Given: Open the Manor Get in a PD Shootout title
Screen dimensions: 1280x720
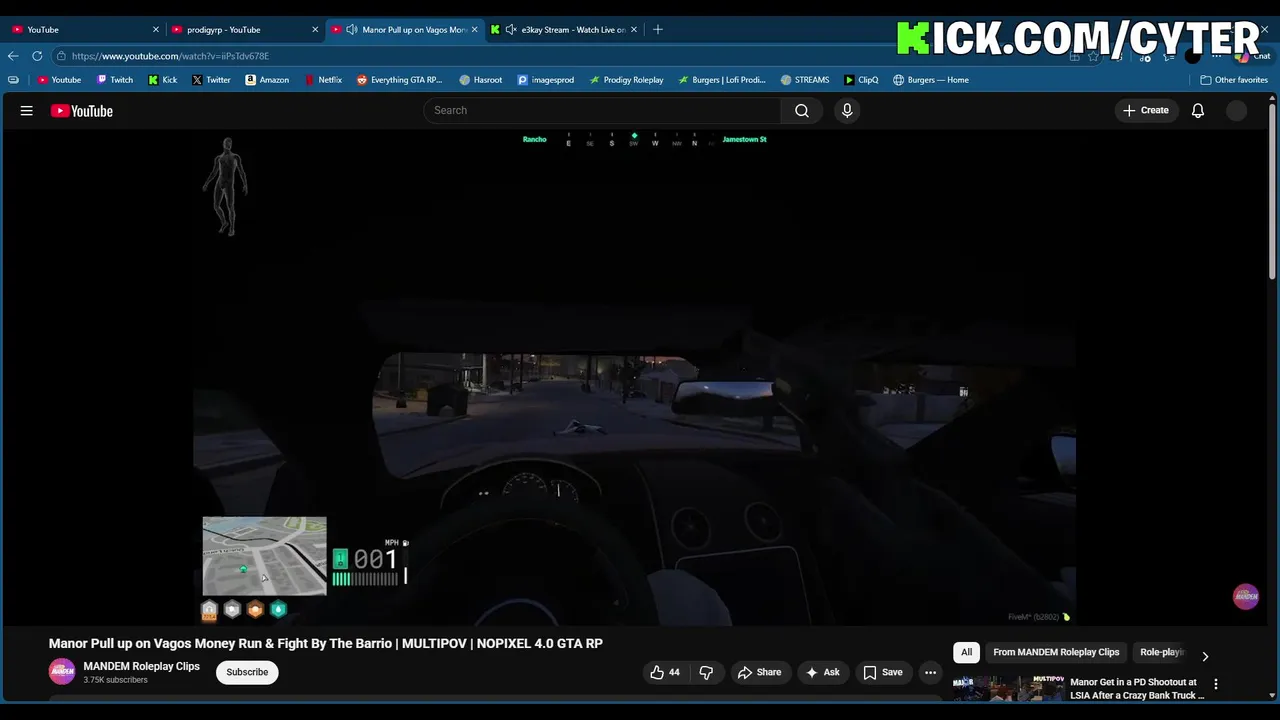Looking at the screenshot, I should pyautogui.click(x=1137, y=688).
